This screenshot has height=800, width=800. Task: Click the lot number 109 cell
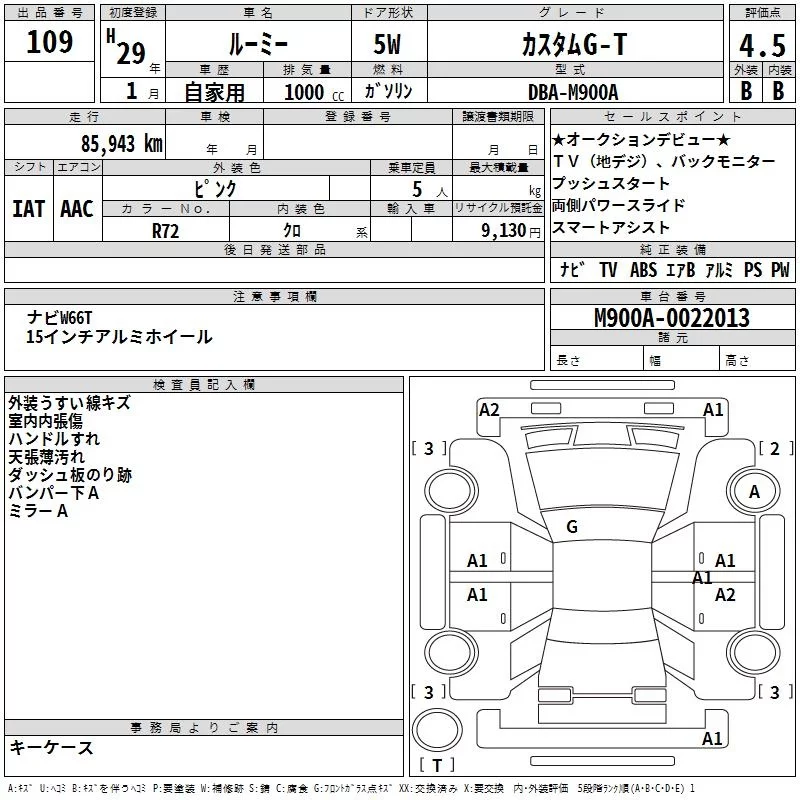tap(49, 41)
